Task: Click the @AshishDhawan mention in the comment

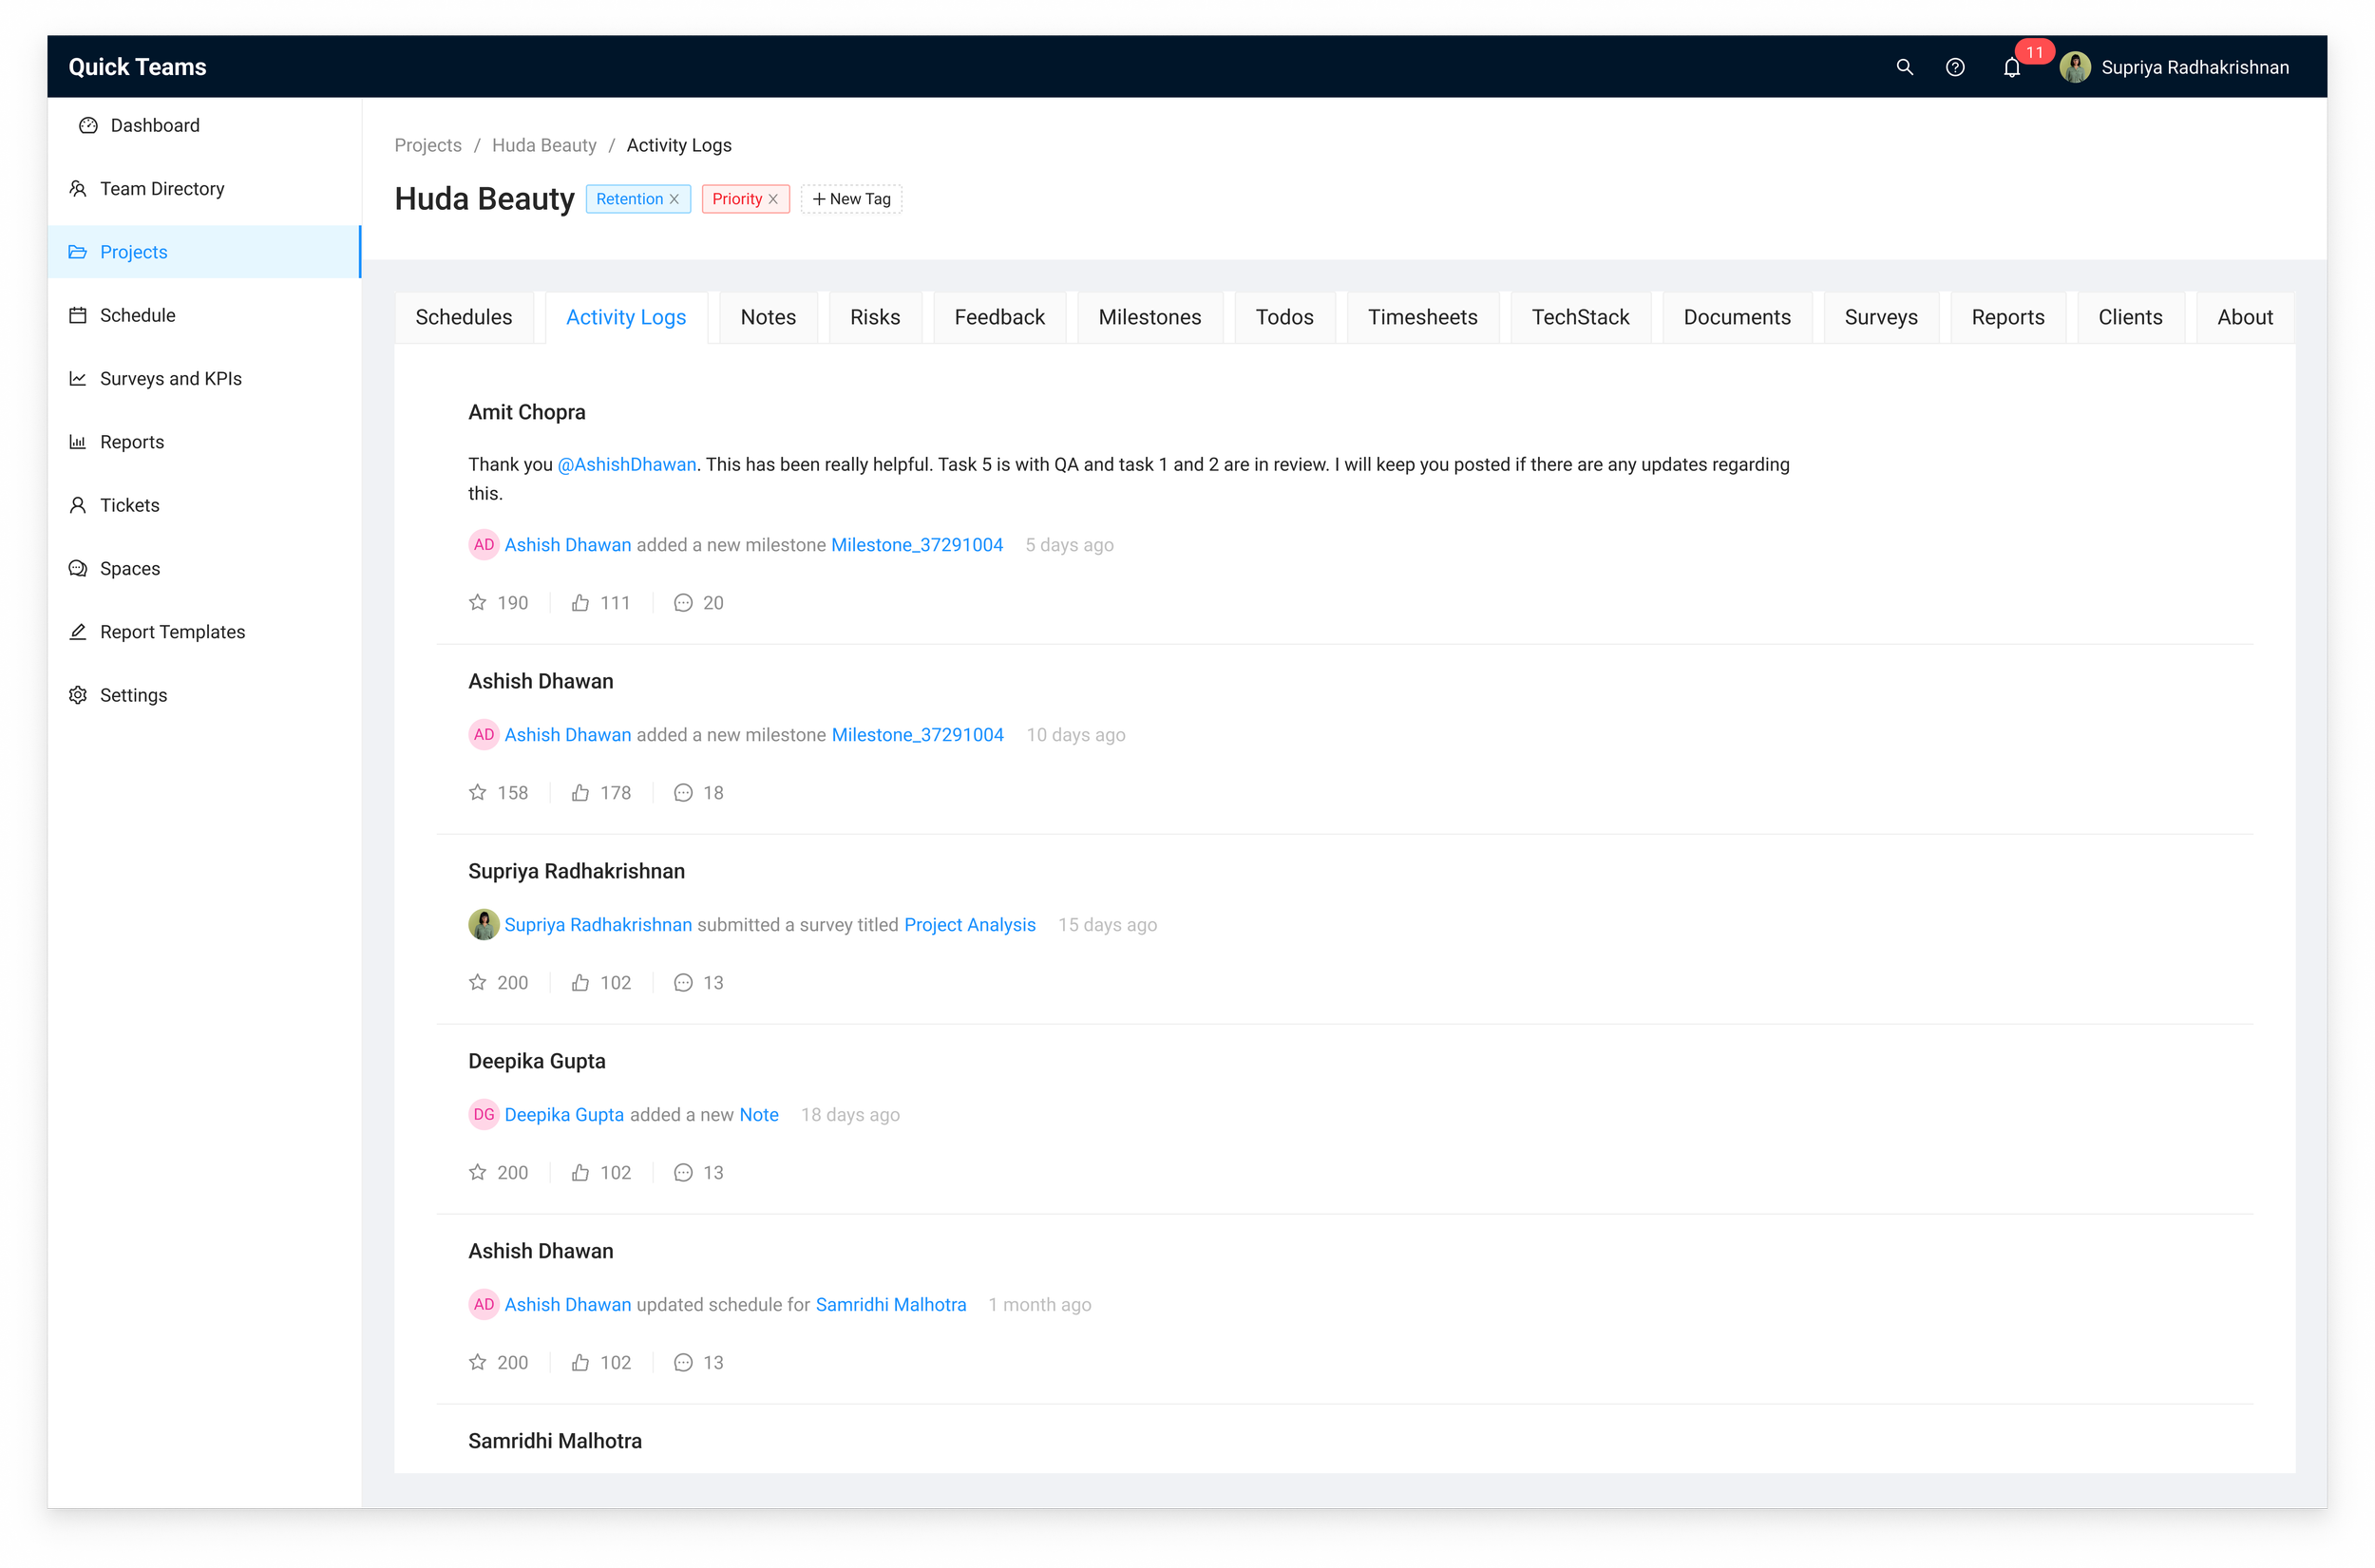Action: point(626,464)
